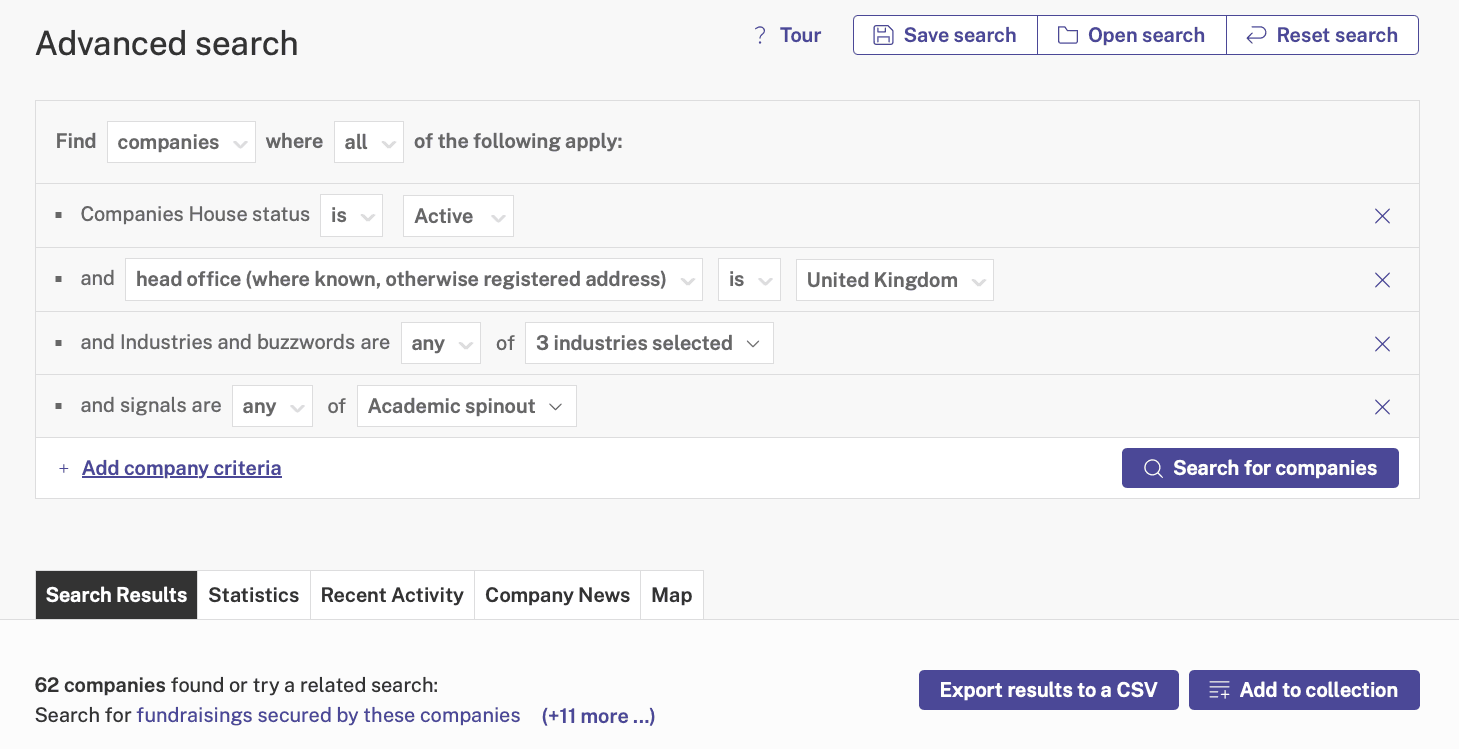1459x749 pixels.
Task: Start the Tour link
Action: click(x=801, y=36)
